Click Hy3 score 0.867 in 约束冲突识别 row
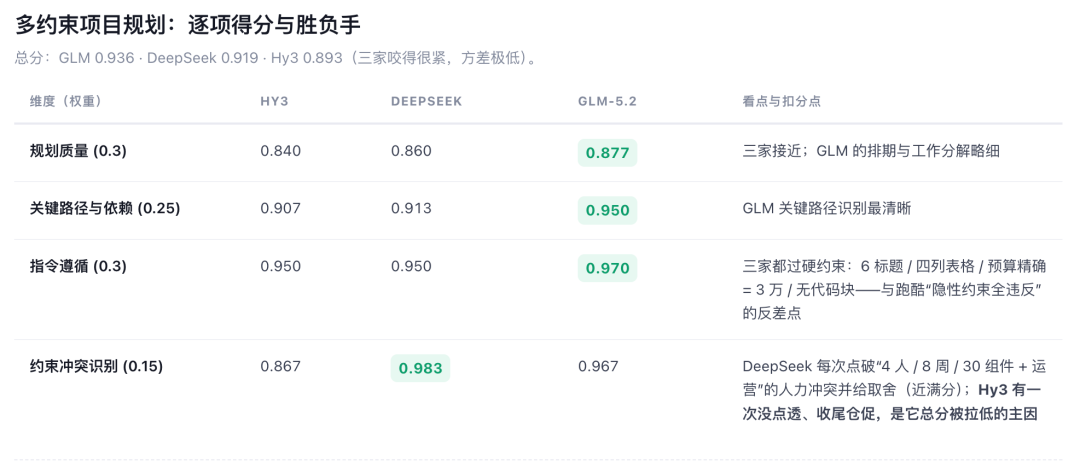Image resolution: width=1080 pixels, height=468 pixels. pos(280,367)
